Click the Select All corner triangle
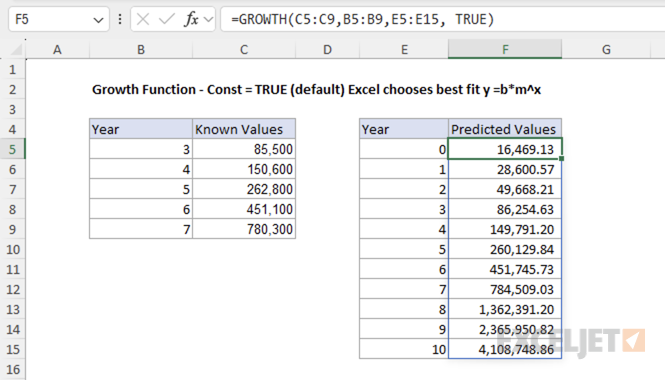This screenshot has height=380, width=665. [x=16, y=50]
